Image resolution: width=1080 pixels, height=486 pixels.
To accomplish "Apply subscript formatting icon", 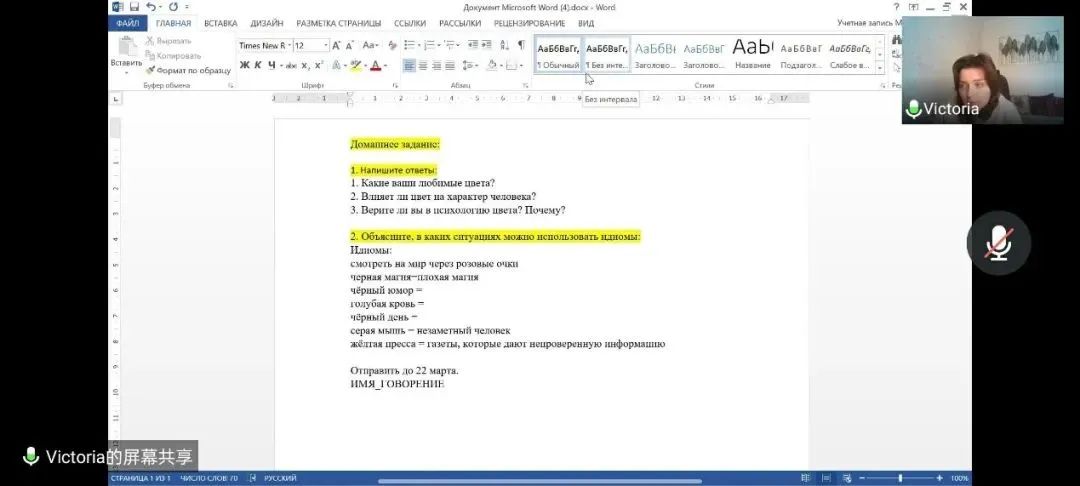I will pos(305,66).
